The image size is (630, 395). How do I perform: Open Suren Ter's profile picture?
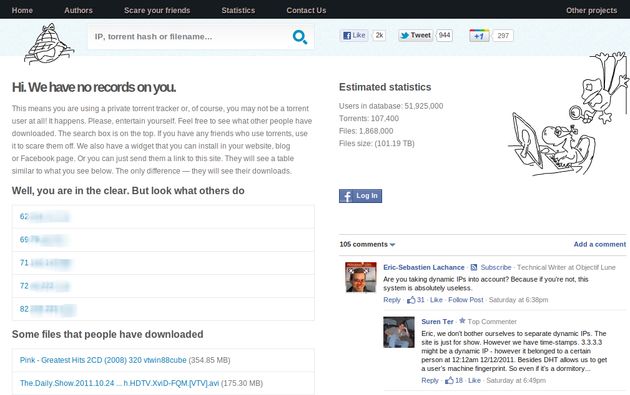399,332
